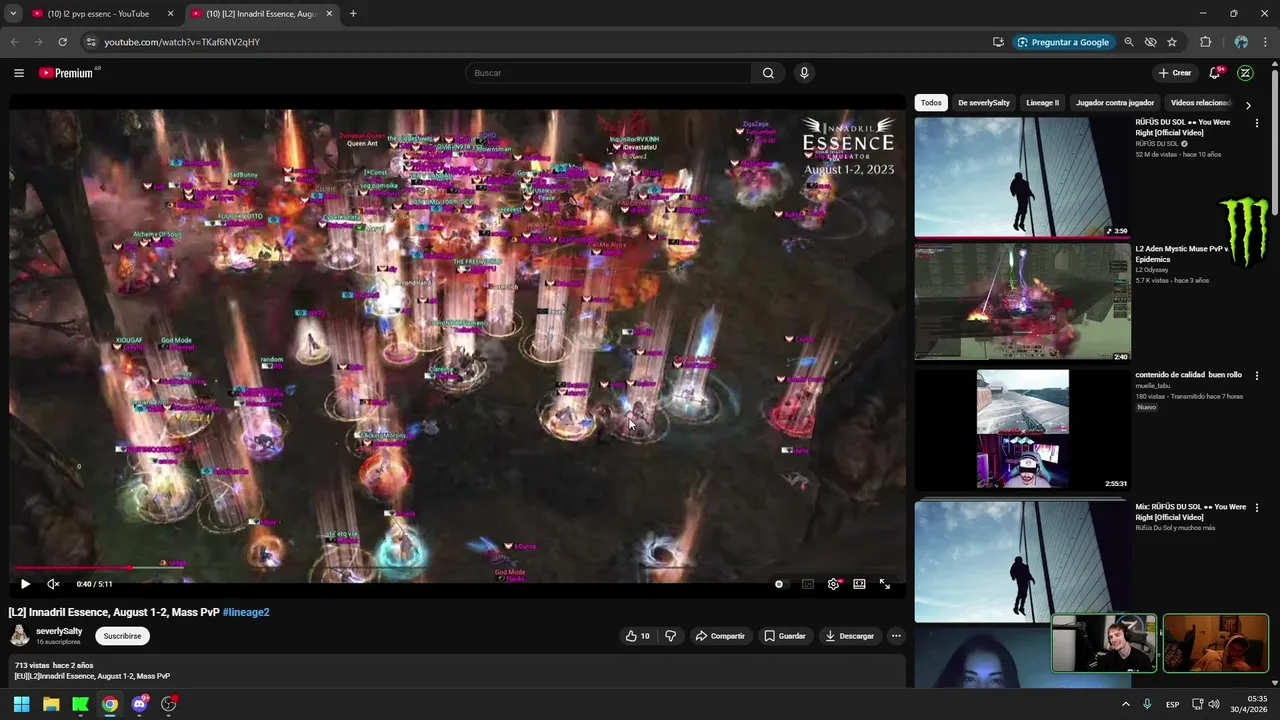Click the youtube.com address bar URL
The height and width of the screenshot is (720, 1280).
[x=182, y=42]
